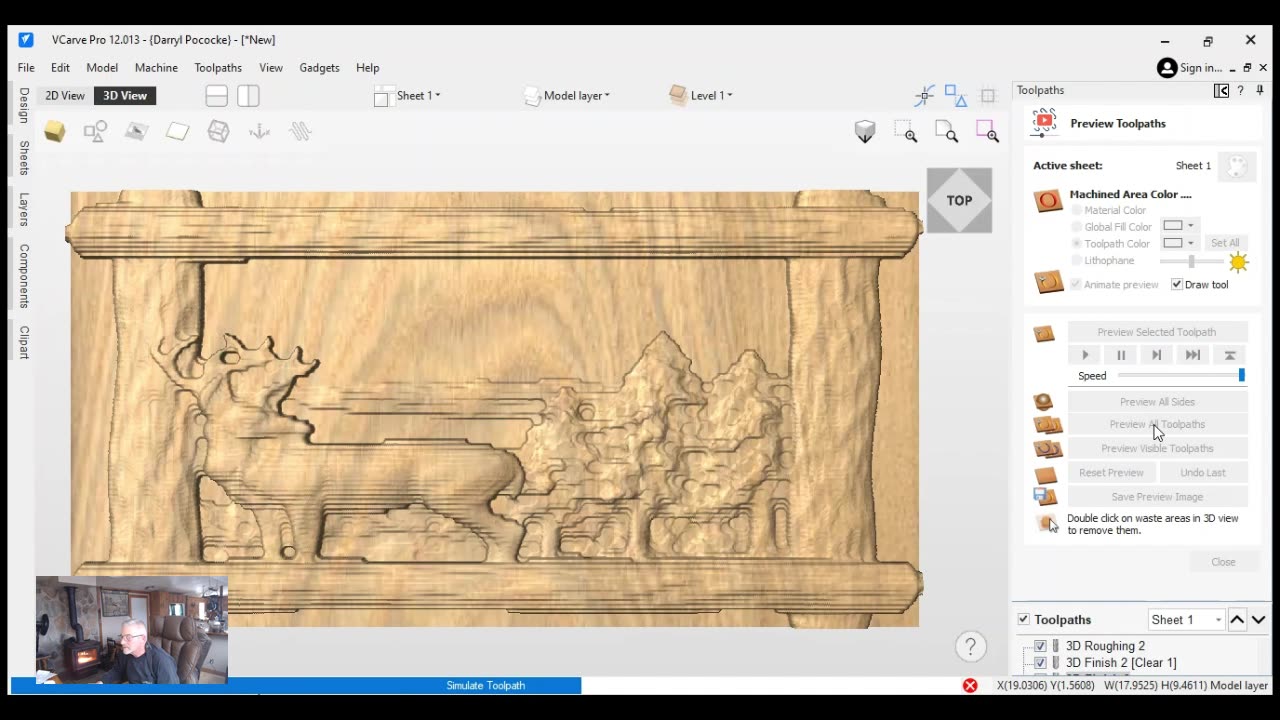The height and width of the screenshot is (720, 1280).
Task: Click the Lithophane brightness slider
Action: click(x=1191, y=261)
